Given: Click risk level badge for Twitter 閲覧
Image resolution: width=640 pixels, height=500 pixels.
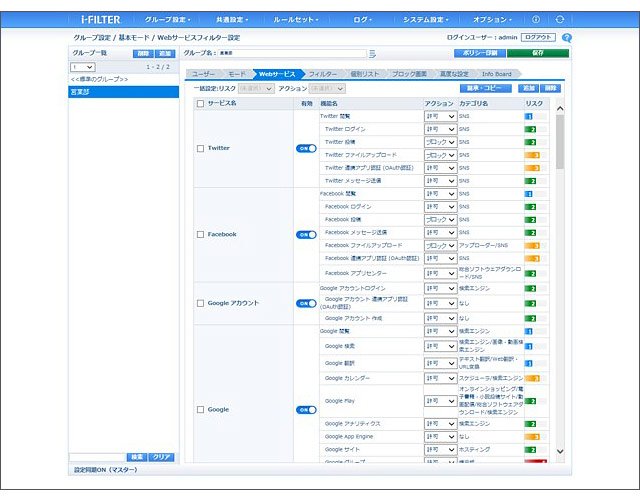Looking at the screenshot, I should coord(529,116).
